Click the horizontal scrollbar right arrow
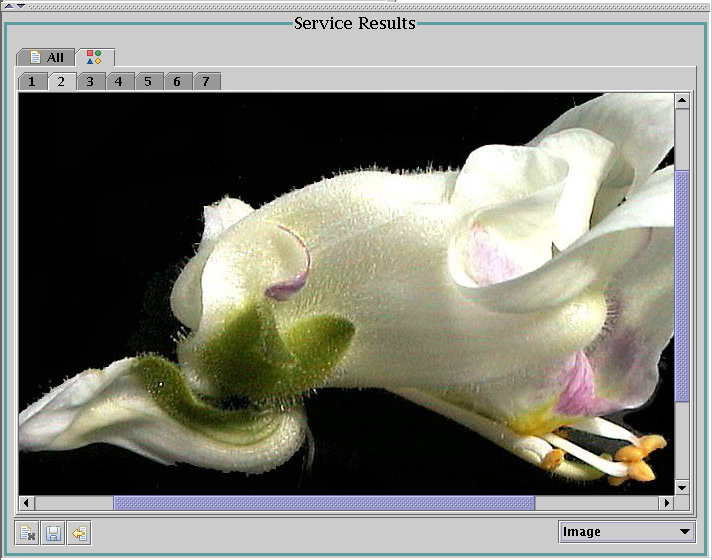Image resolution: width=712 pixels, height=560 pixels. [x=665, y=502]
